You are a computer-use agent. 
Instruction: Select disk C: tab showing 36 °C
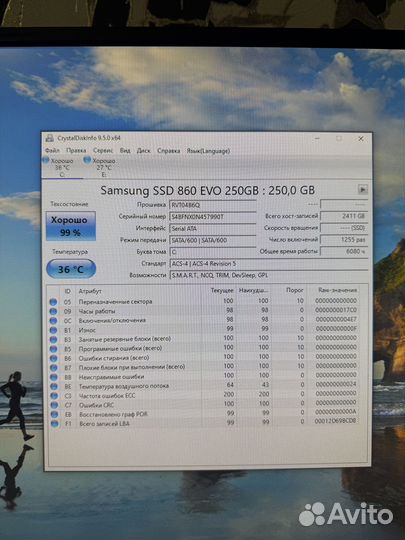click(x=62, y=167)
